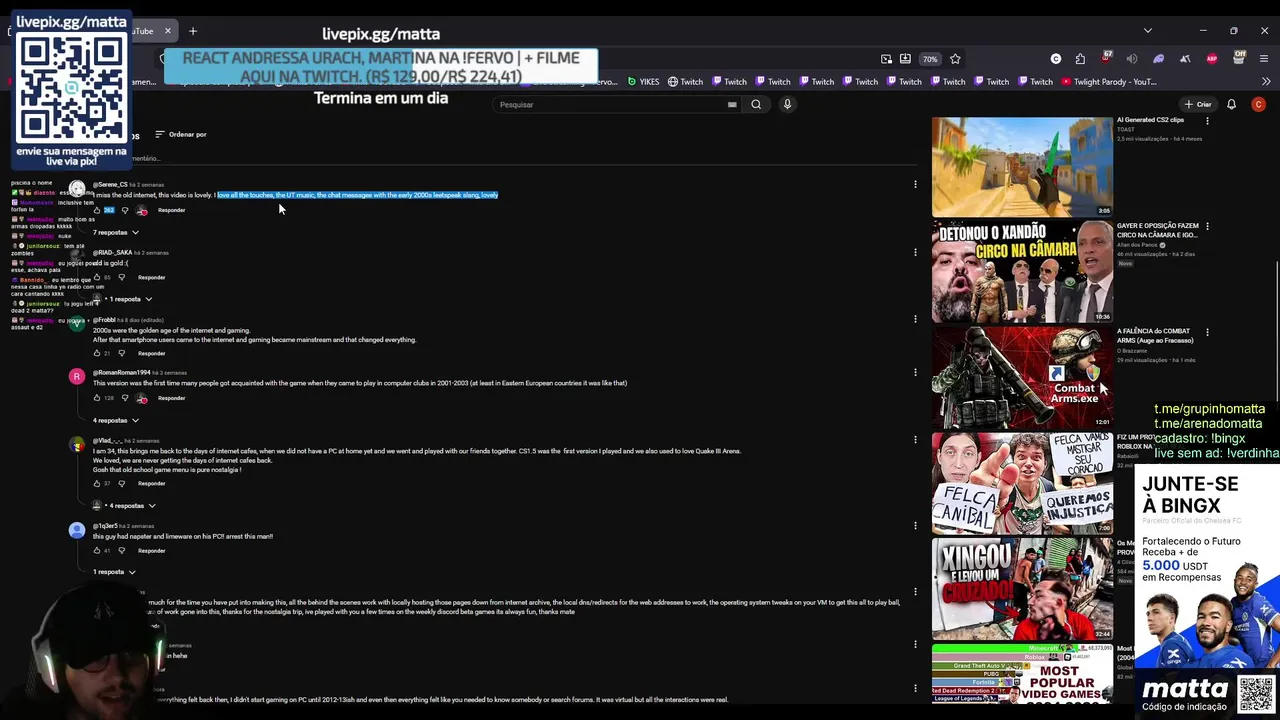The height and width of the screenshot is (720, 1280).
Task: Reply to the @Serene_CS comment
Action: point(171,210)
